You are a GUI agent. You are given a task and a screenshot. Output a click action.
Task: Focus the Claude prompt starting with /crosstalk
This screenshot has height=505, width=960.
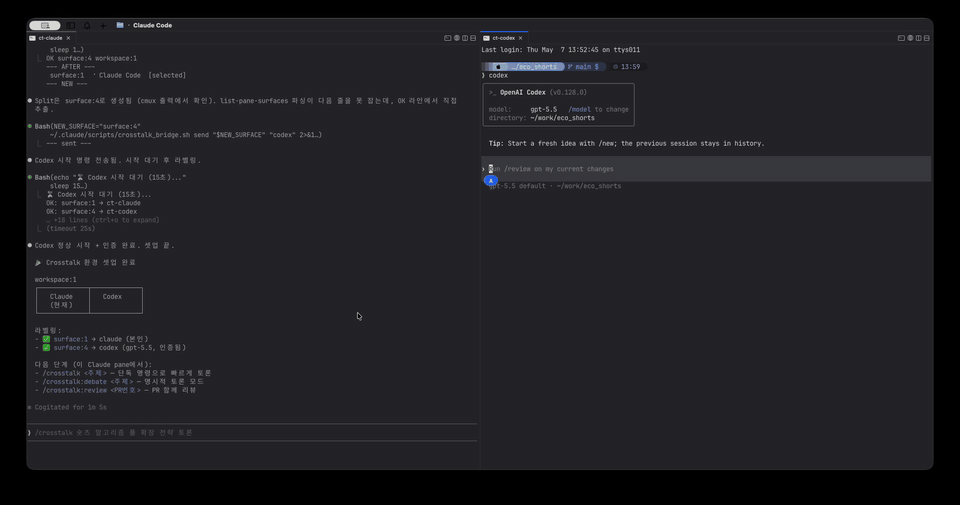point(252,432)
